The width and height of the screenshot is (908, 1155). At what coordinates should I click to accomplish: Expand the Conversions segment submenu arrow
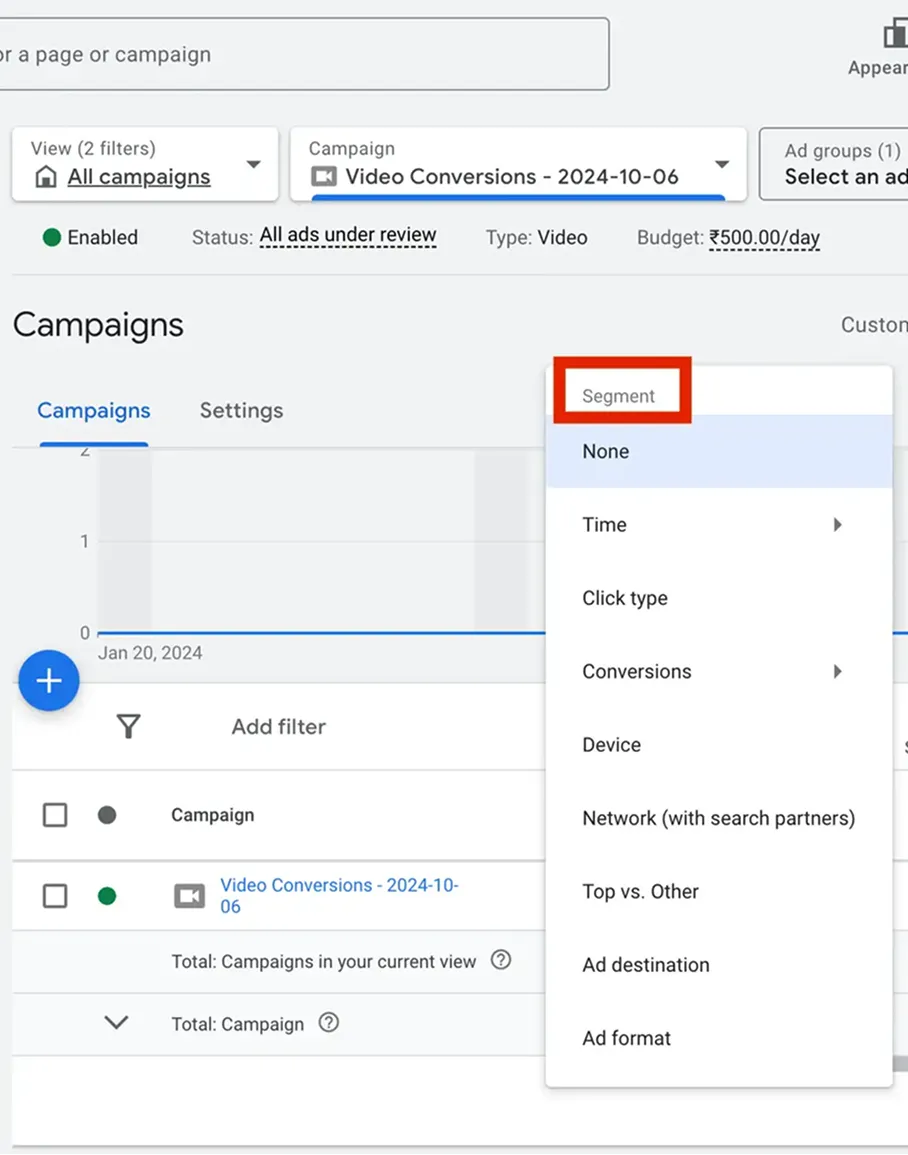837,671
